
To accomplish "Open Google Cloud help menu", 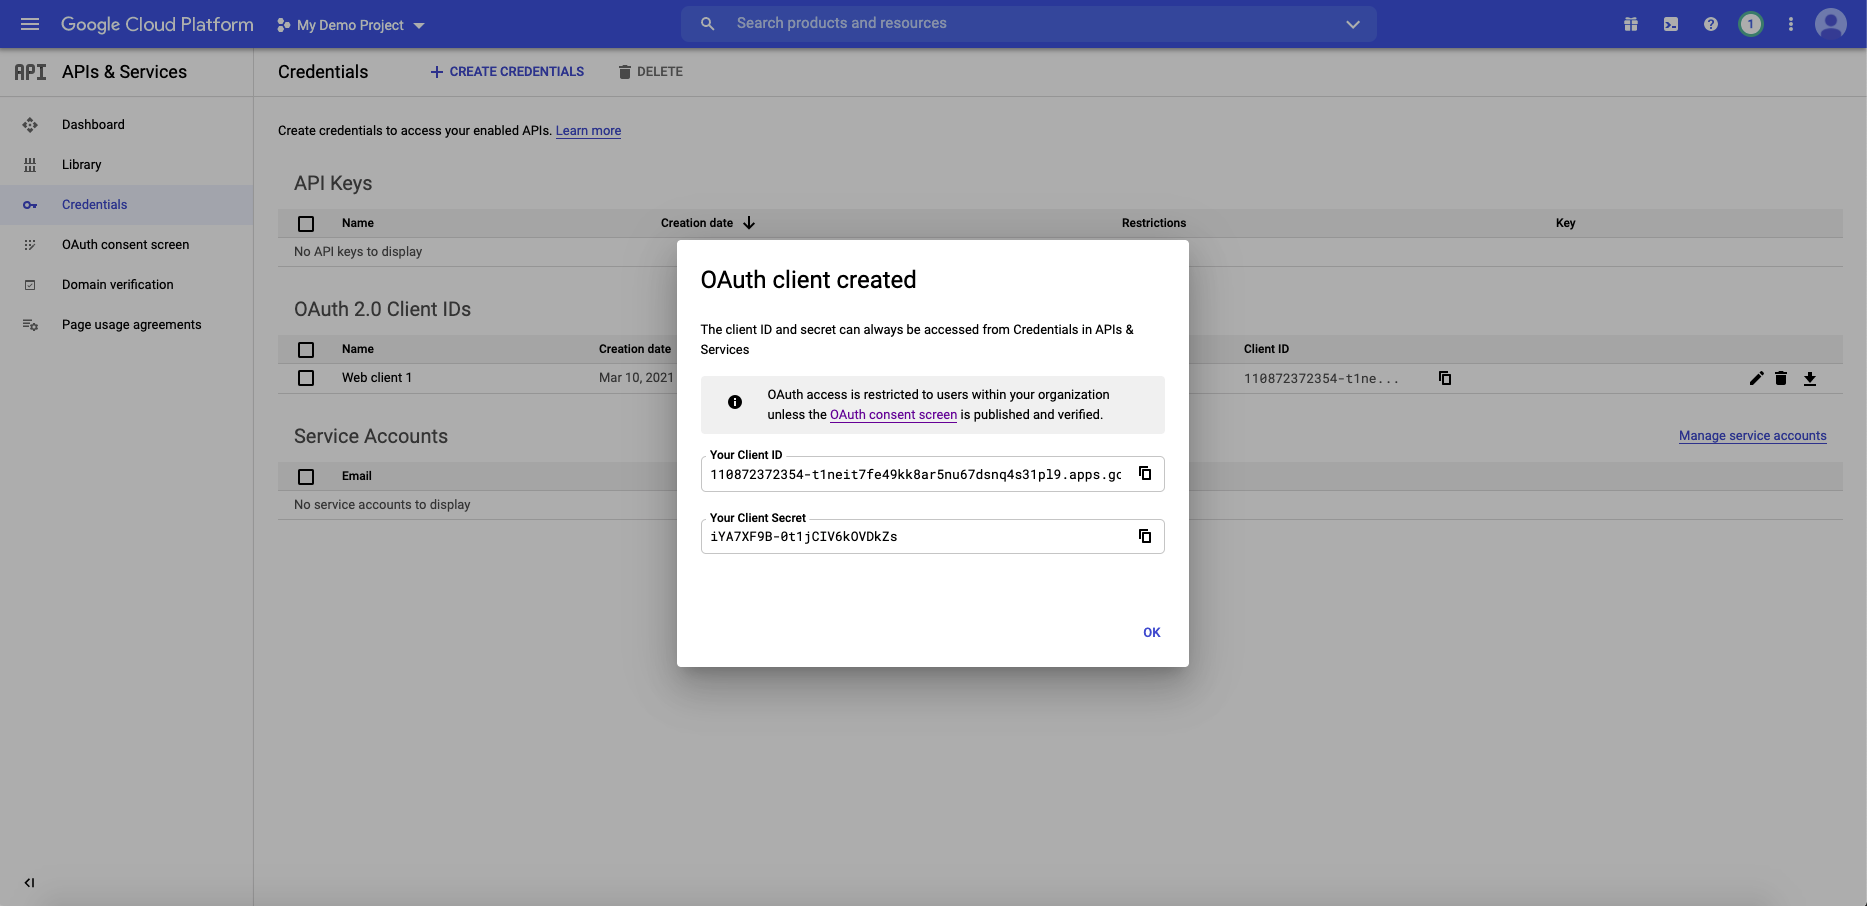I will (1710, 23).
